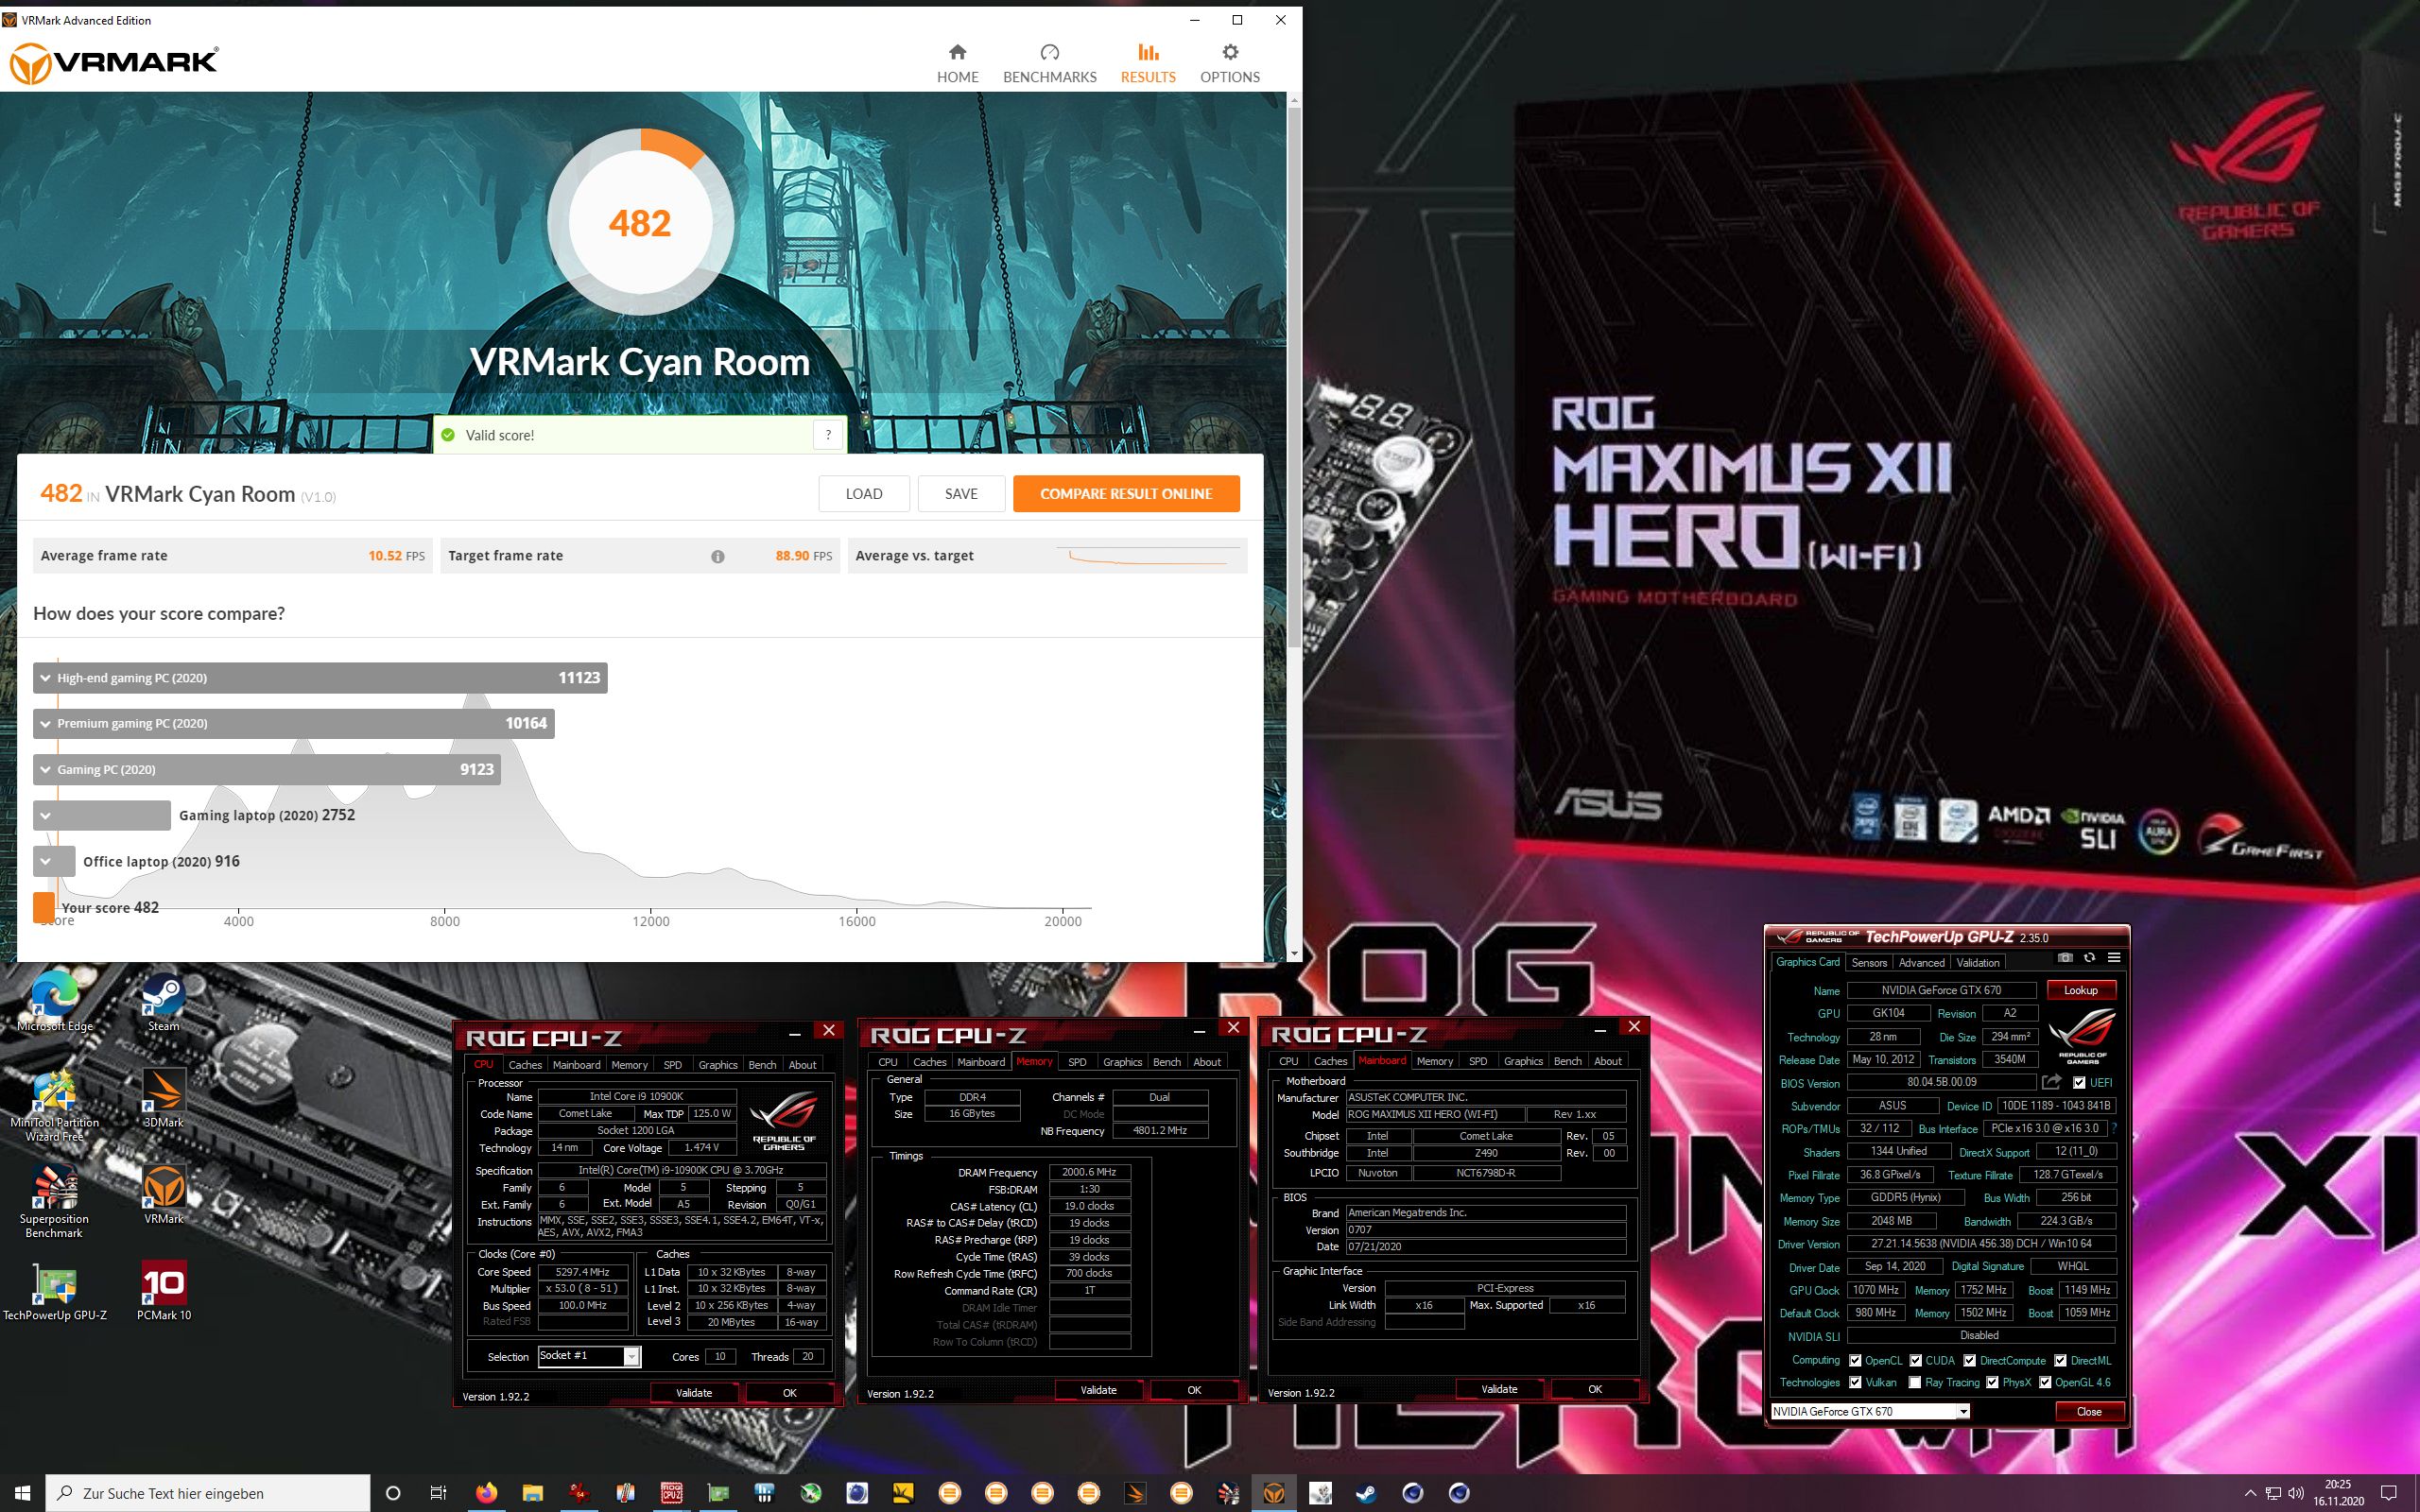Refresh GPU-Z data with refresh icon
The height and width of the screenshot is (1512, 2420).
(2089, 958)
